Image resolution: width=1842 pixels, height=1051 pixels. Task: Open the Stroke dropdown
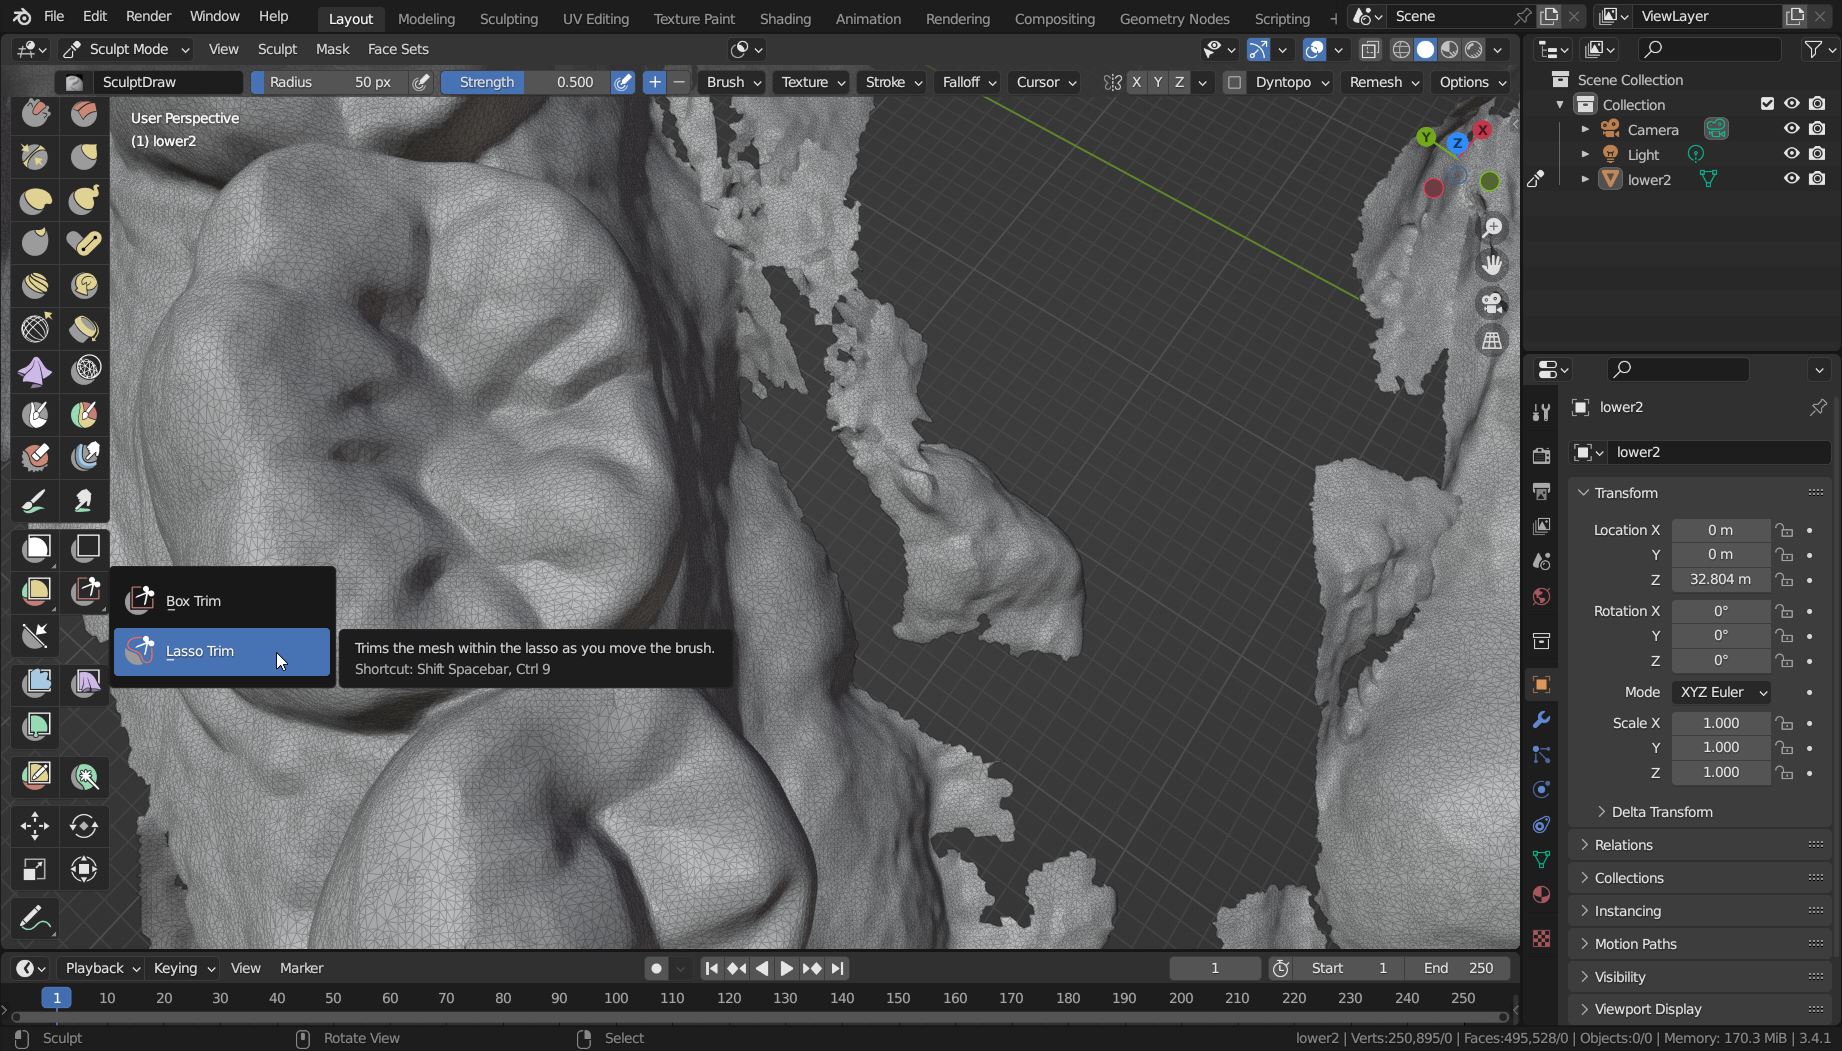[x=893, y=82]
